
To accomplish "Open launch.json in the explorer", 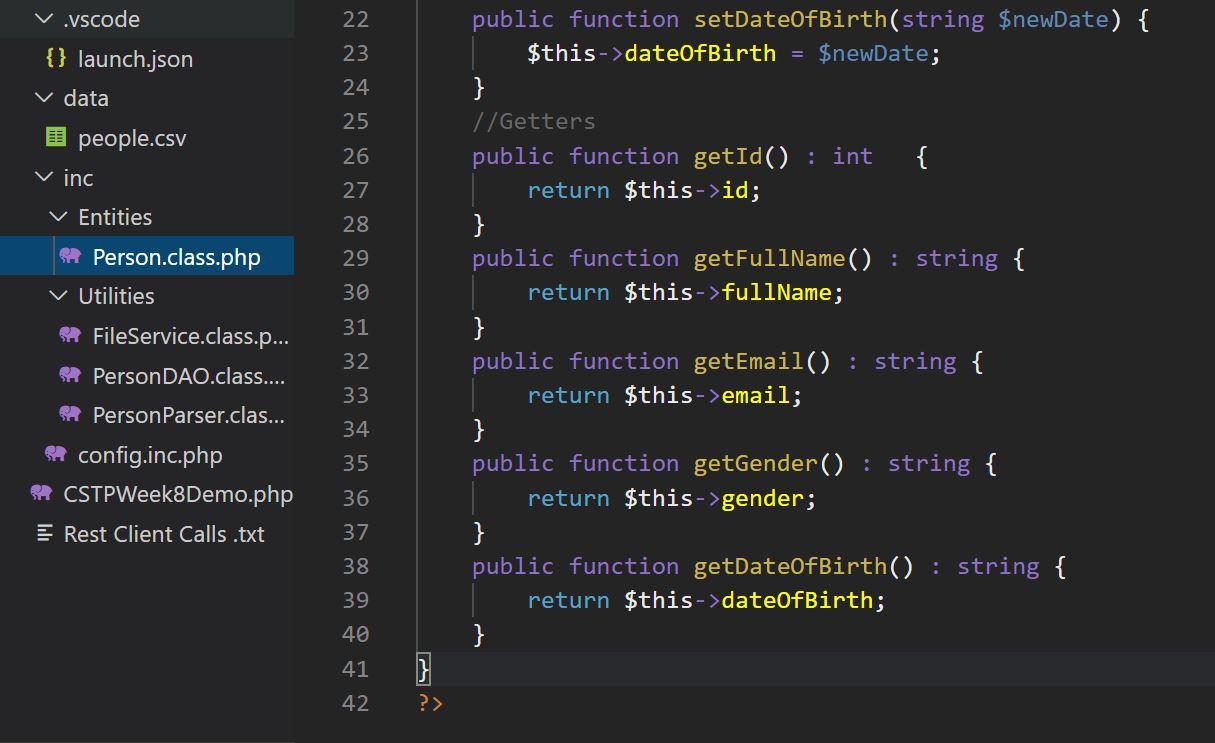I will pos(136,59).
